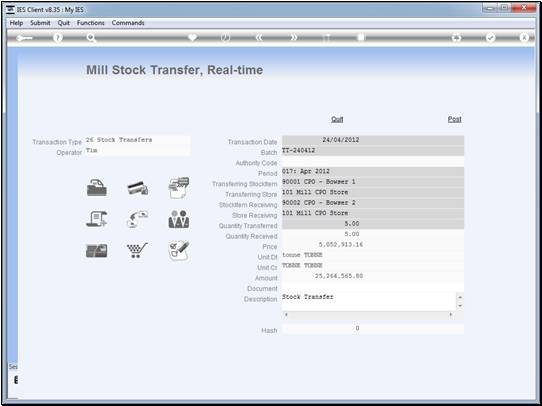Open the Submit menu
This screenshot has height=406, width=542.
pos(40,23)
